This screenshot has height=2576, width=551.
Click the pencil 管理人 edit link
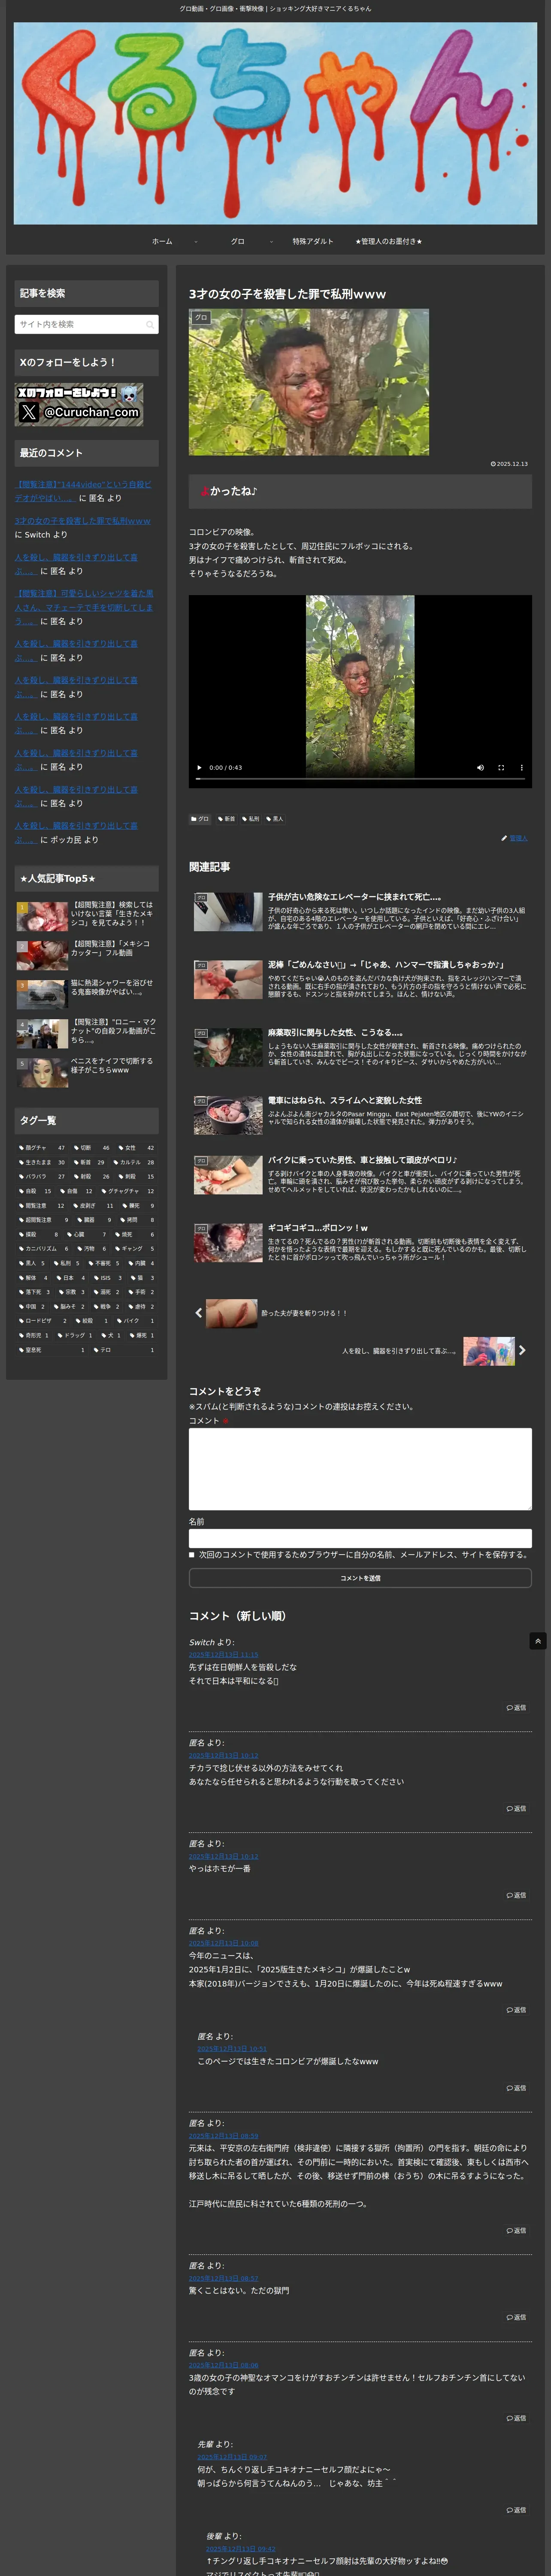click(x=515, y=838)
